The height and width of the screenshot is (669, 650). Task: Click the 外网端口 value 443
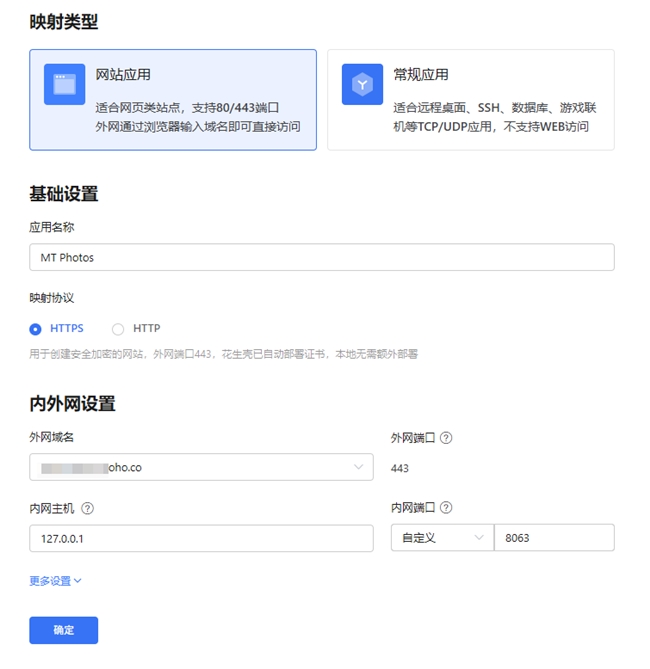pyautogui.click(x=400, y=468)
